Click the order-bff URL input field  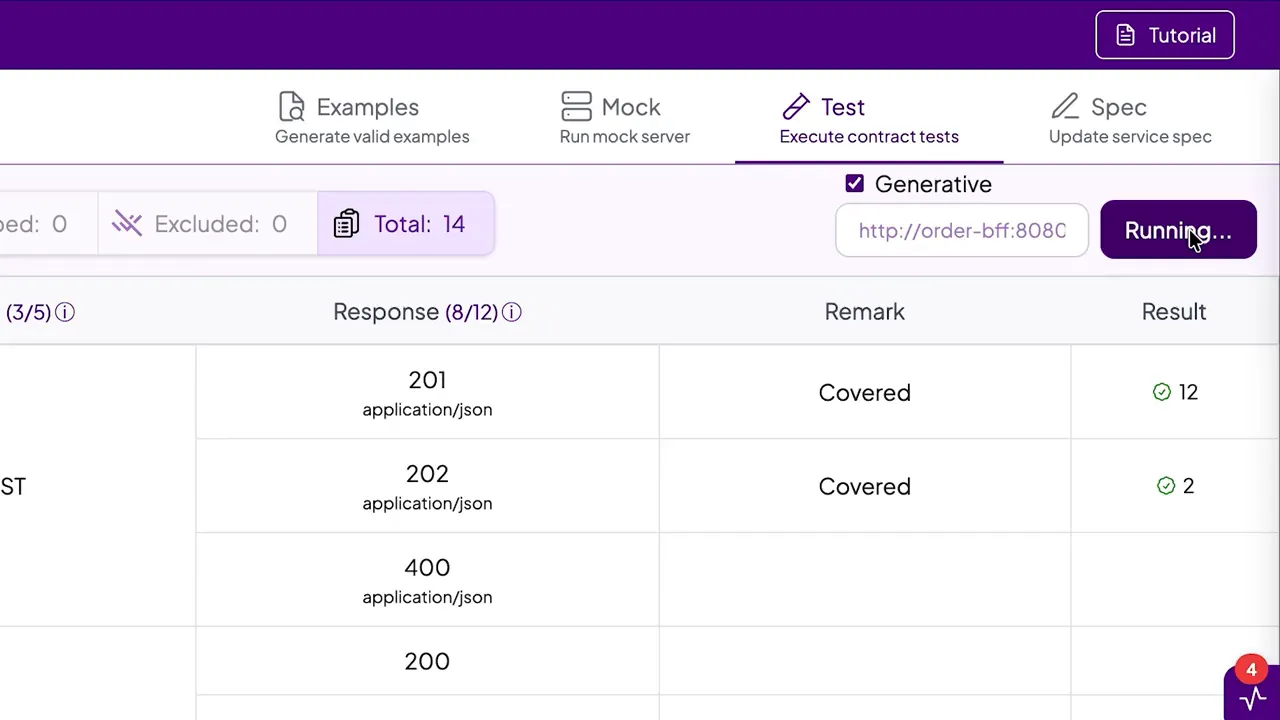(x=962, y=230)
